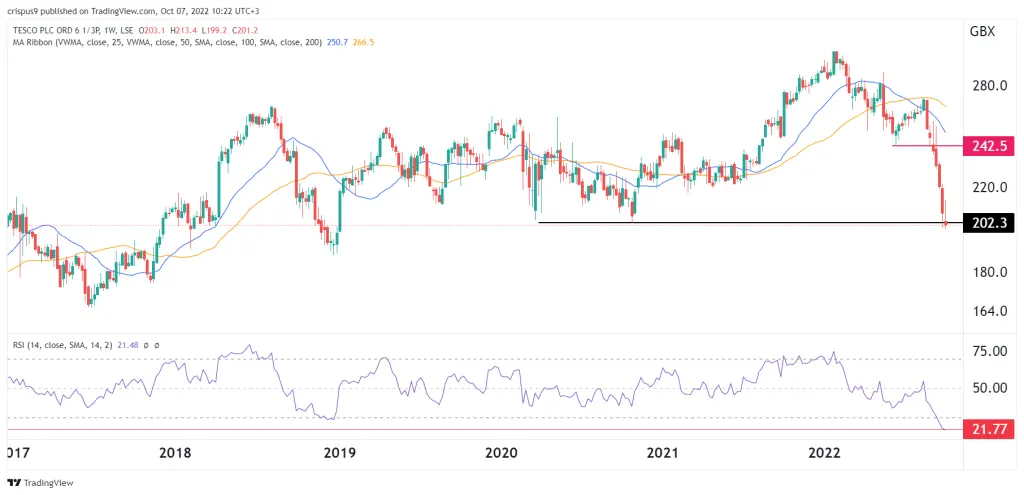Click the GBX currency label
Viewport: 1024px width, 495px height.
pos(982,31)
